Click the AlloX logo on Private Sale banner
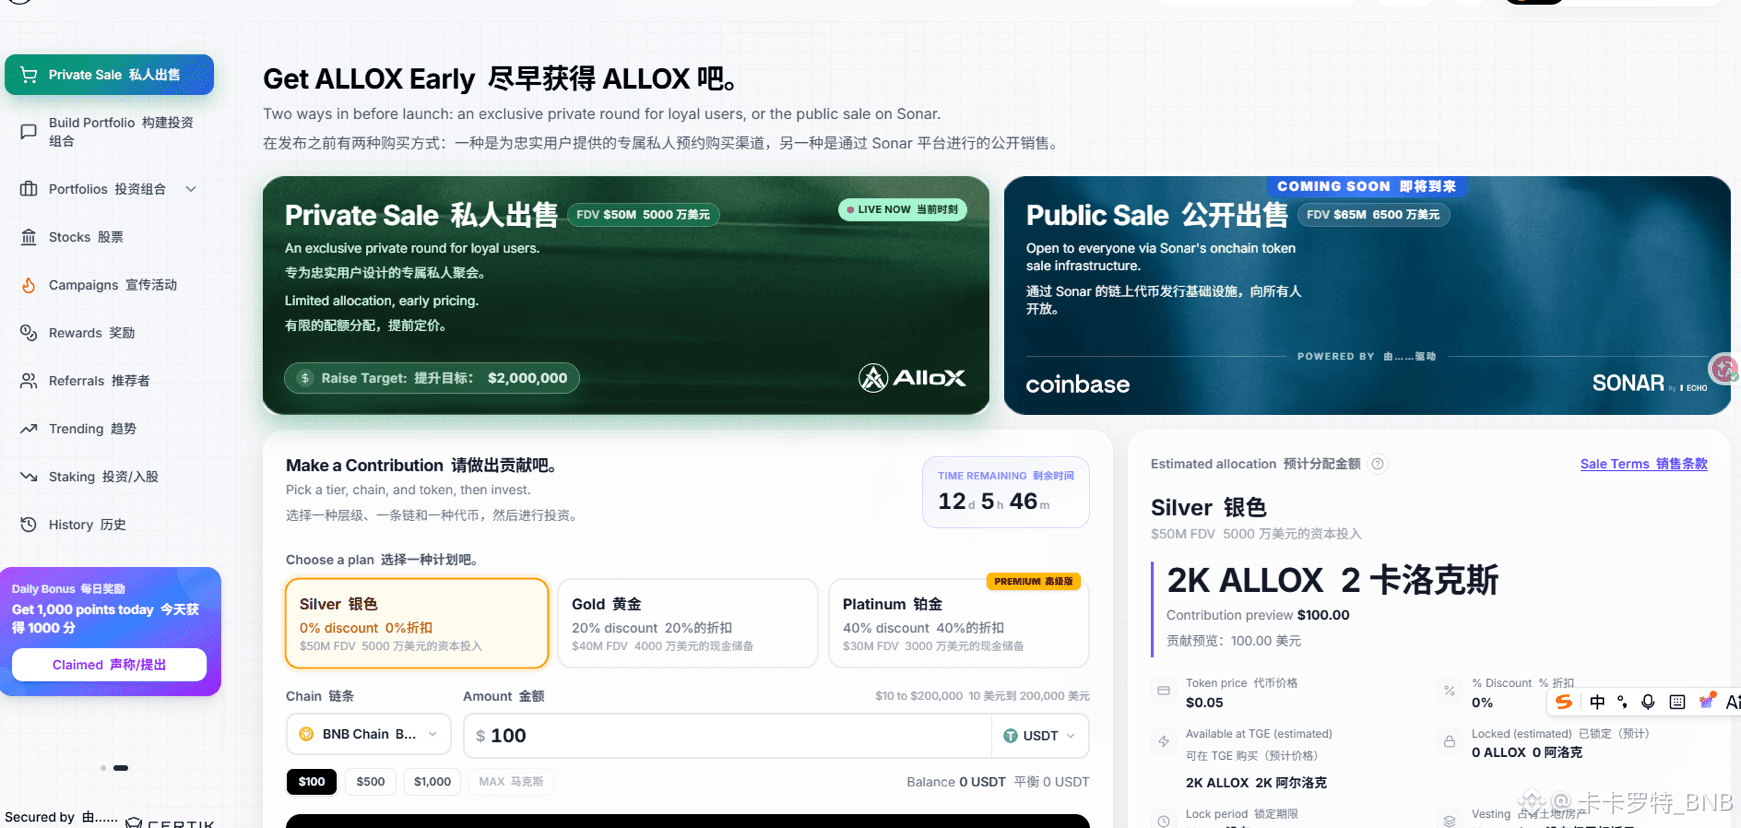1741x828 pixels. click(x=912, y=378)
